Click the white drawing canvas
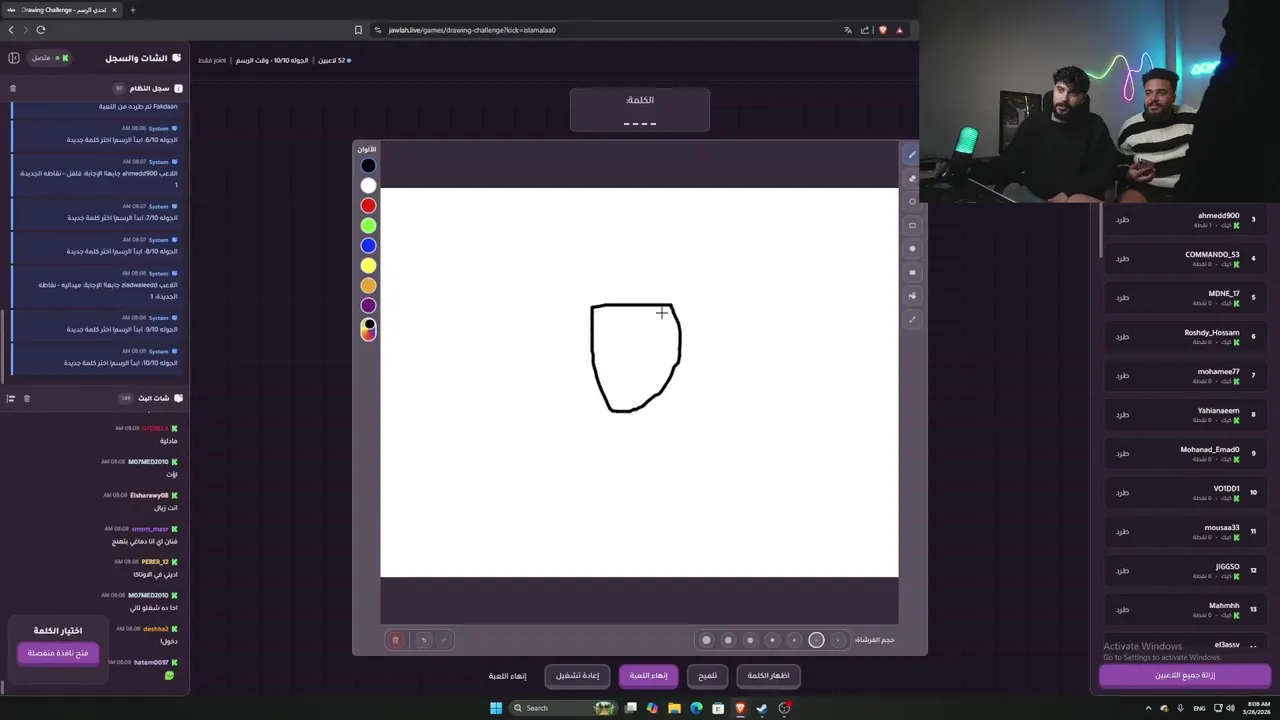The width and height of the screenshot is (1280, 720). (x=639, y=382)
